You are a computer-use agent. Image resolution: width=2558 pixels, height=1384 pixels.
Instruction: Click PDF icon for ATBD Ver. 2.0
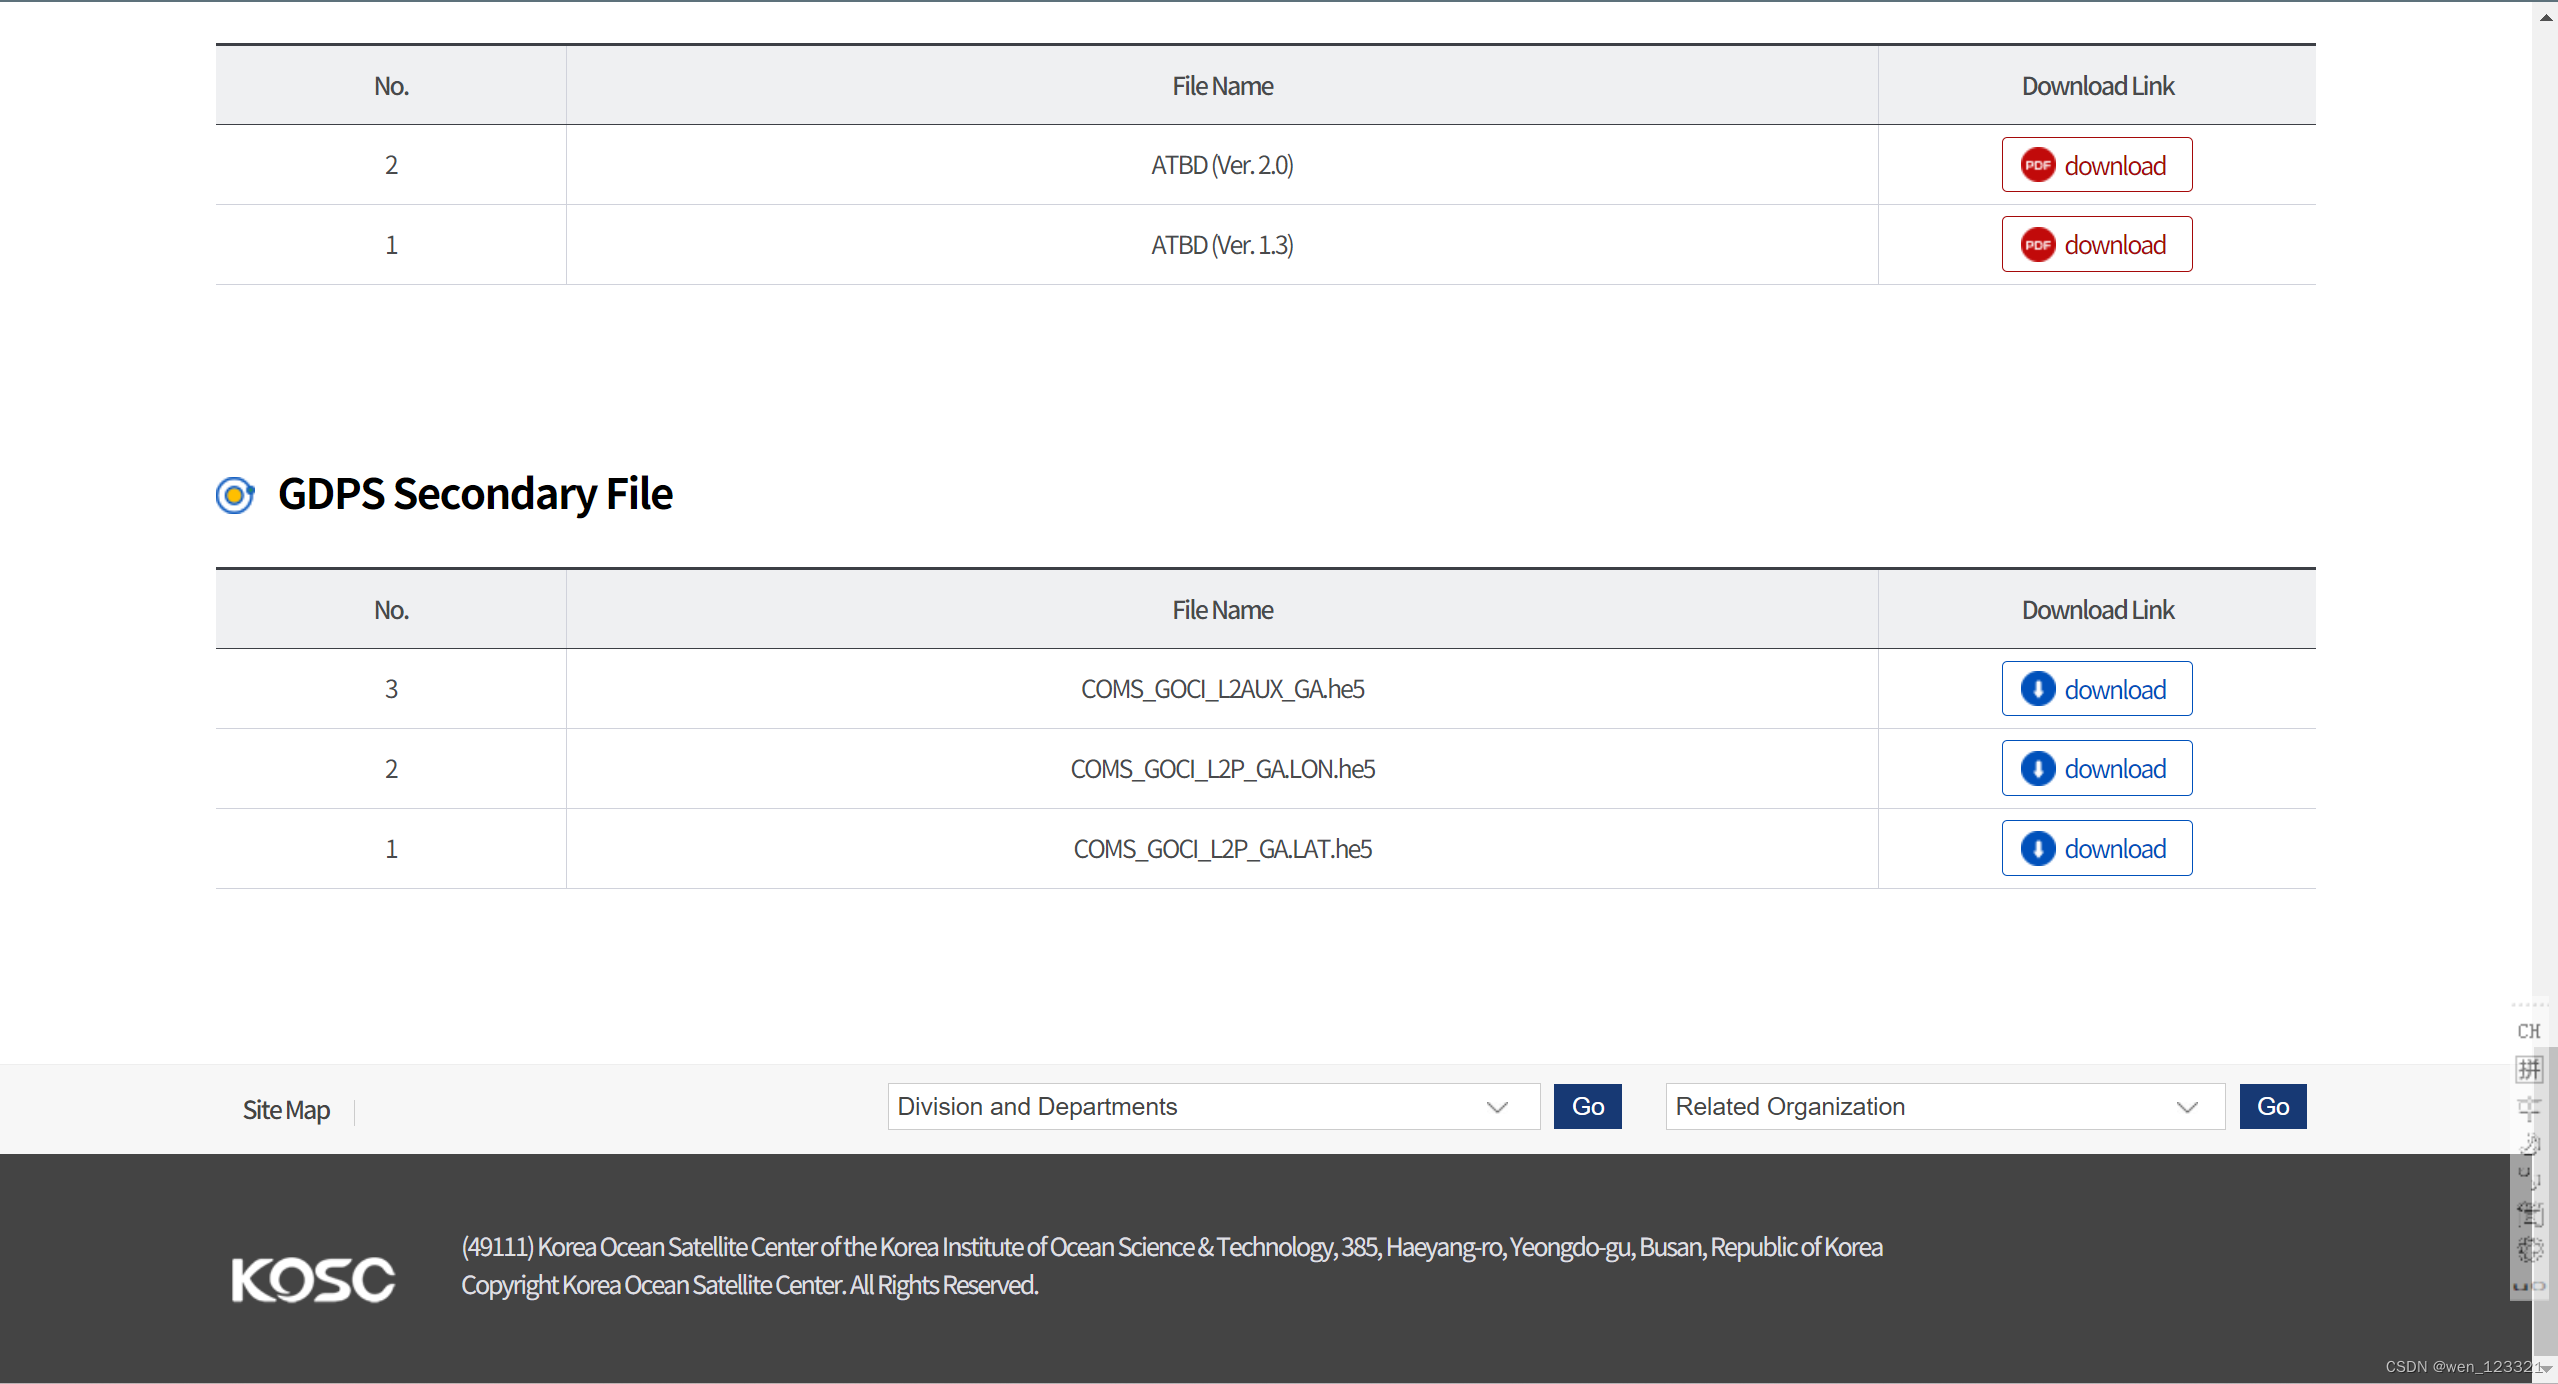point(2037,165)
